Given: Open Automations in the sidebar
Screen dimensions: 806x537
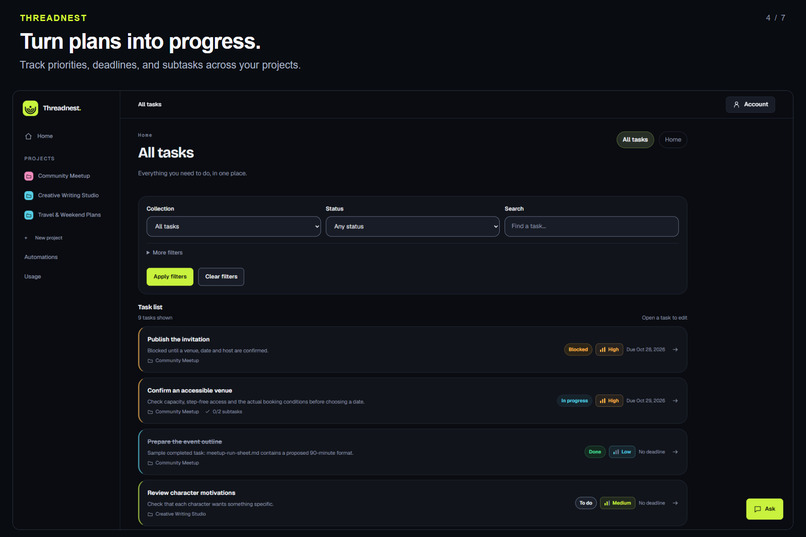Looking at the screenshot, I should pos(41,257).
